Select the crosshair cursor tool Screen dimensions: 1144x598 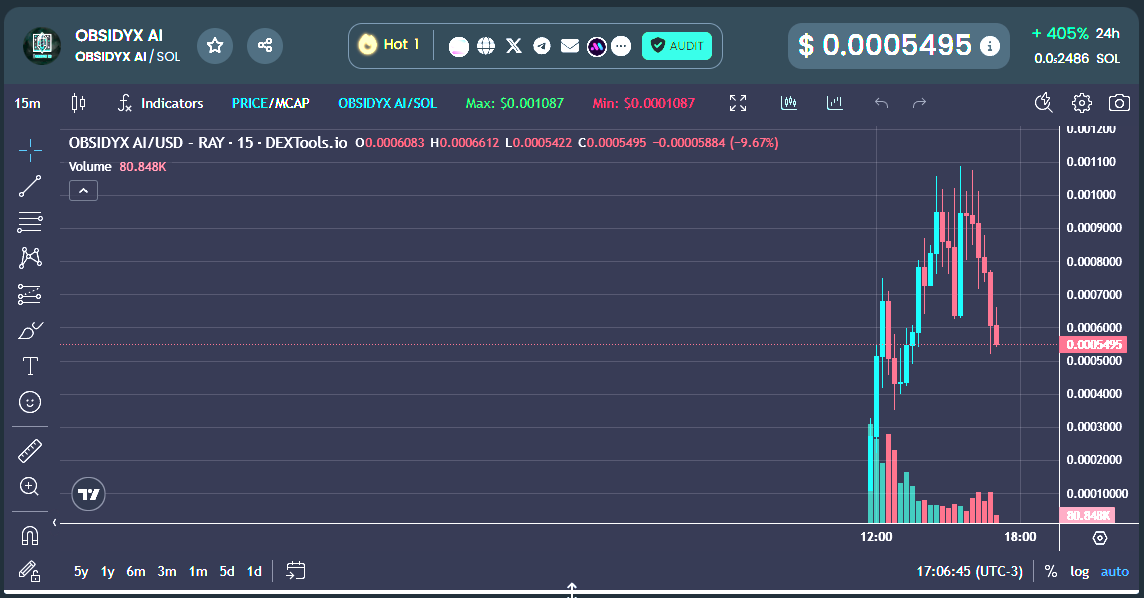tap(30, 150)
